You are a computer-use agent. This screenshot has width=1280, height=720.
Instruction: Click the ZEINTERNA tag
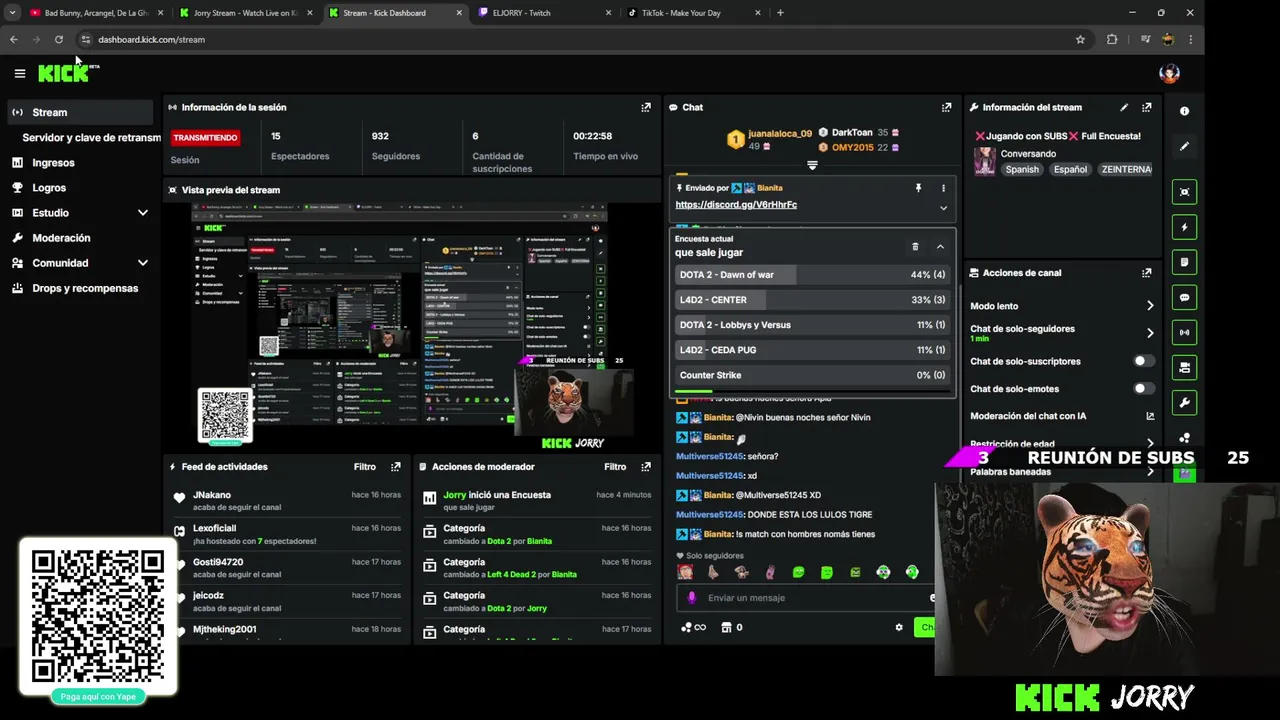point(1125,169)
